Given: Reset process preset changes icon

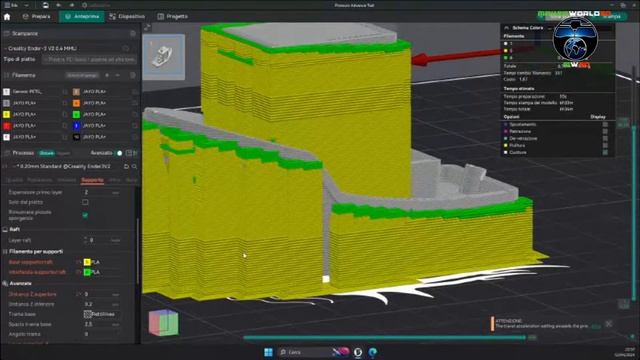Looking at the screenshot, I should tap(127, 167).
